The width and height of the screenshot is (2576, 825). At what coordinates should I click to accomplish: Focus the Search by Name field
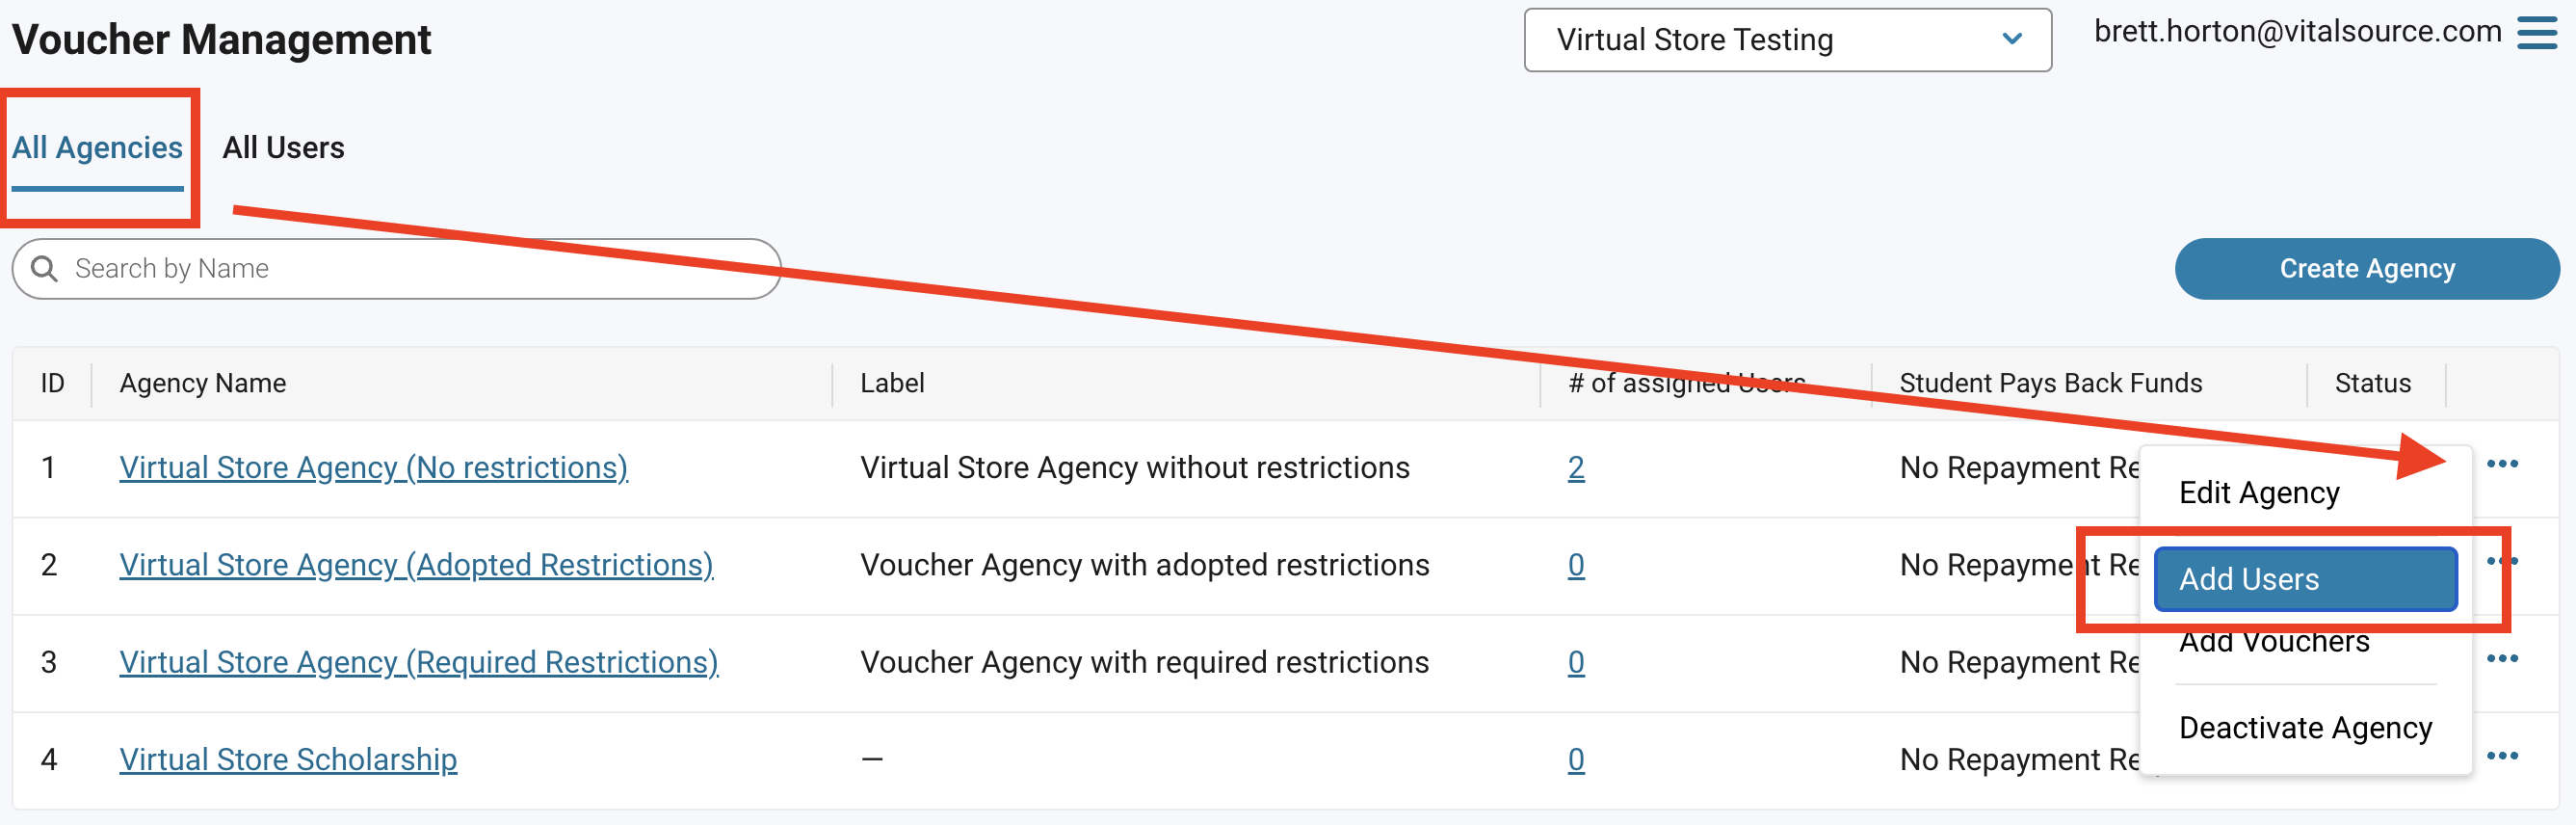coord(396,268)
